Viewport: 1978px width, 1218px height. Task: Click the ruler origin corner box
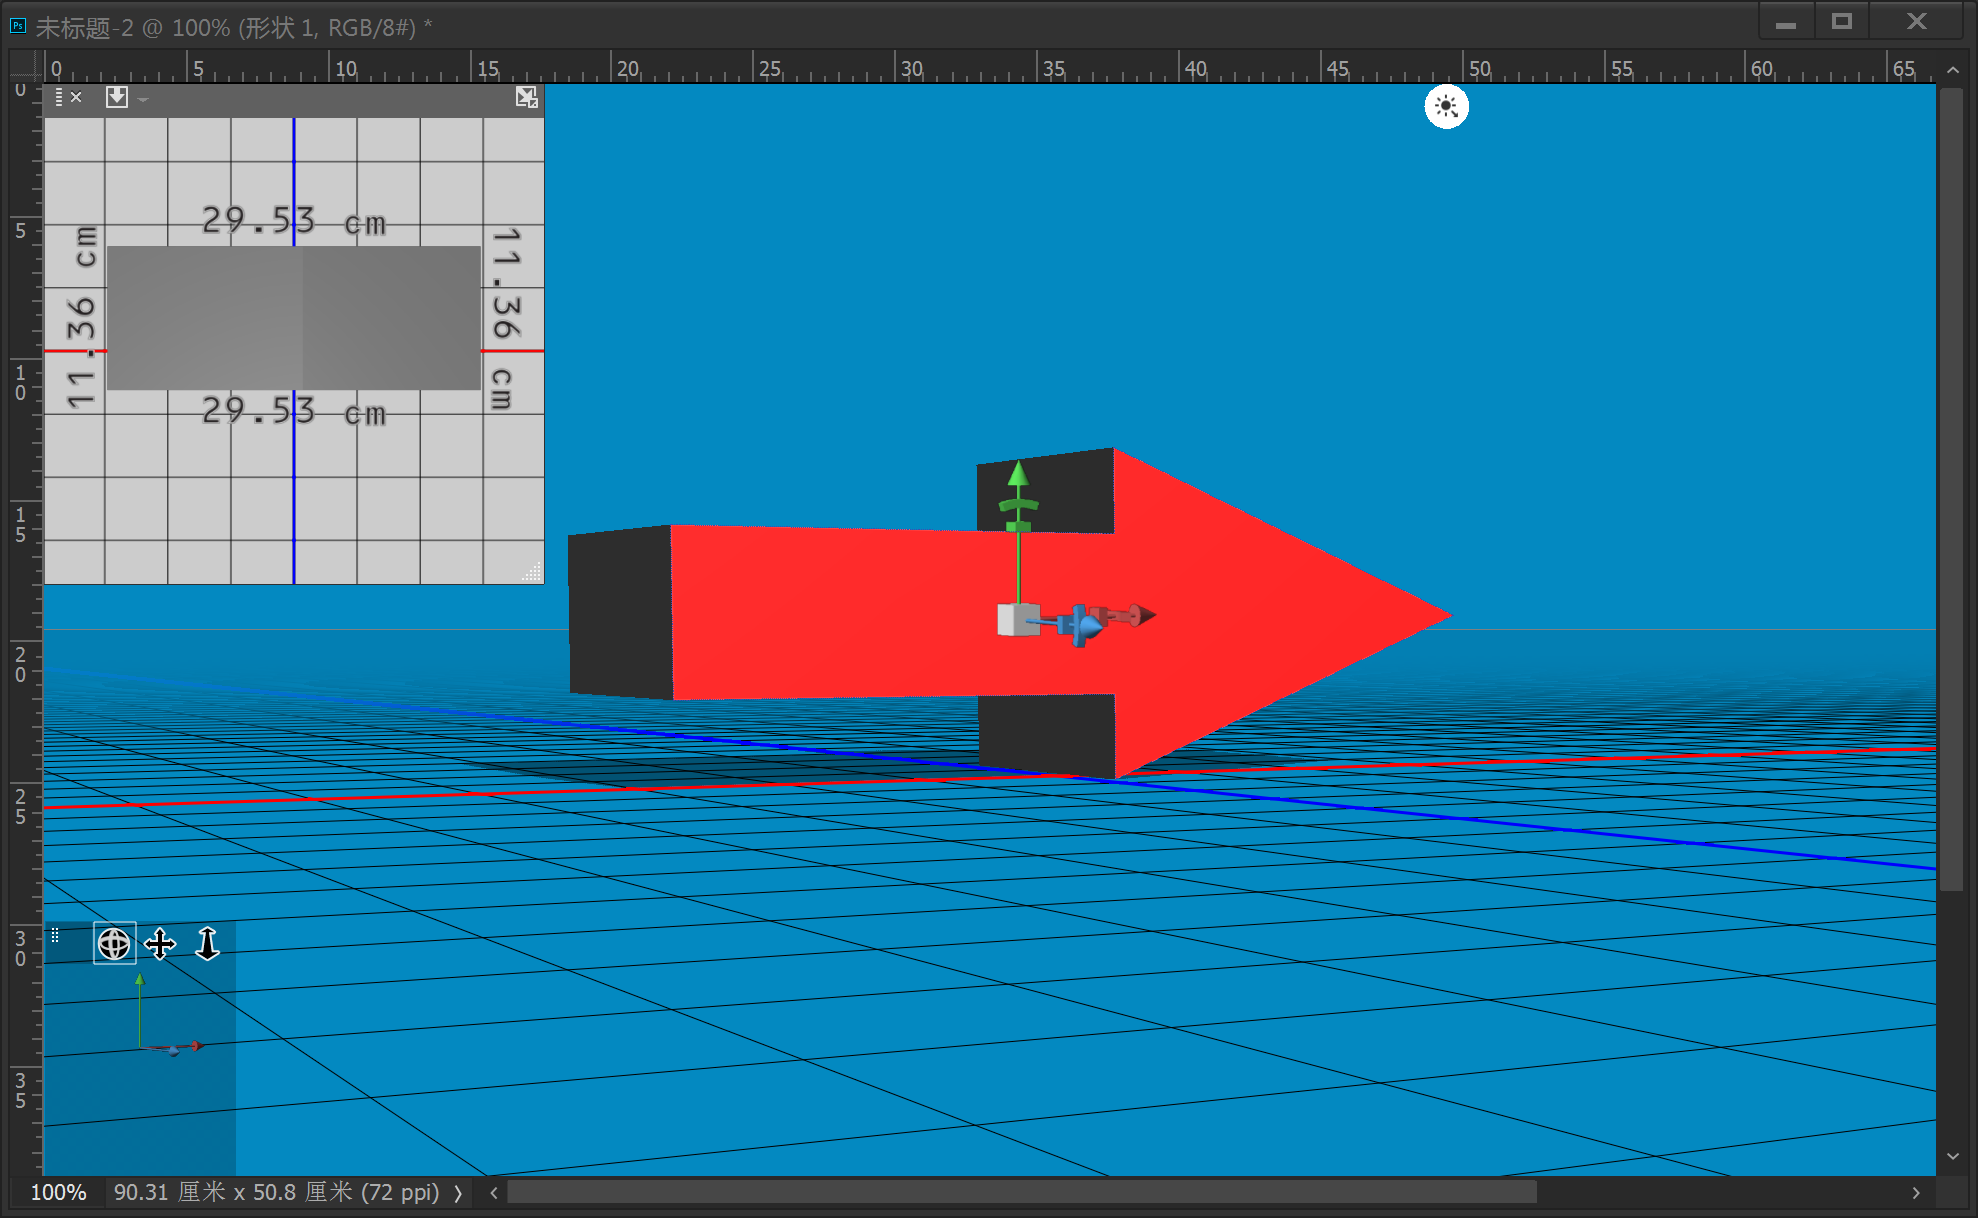click(26, 66)
